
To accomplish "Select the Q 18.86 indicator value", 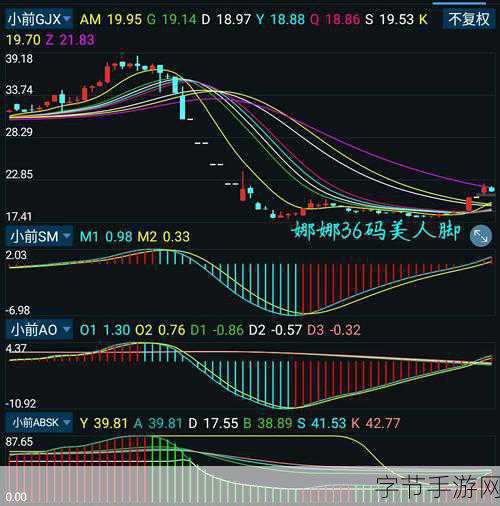I will [x=335, y=19].
